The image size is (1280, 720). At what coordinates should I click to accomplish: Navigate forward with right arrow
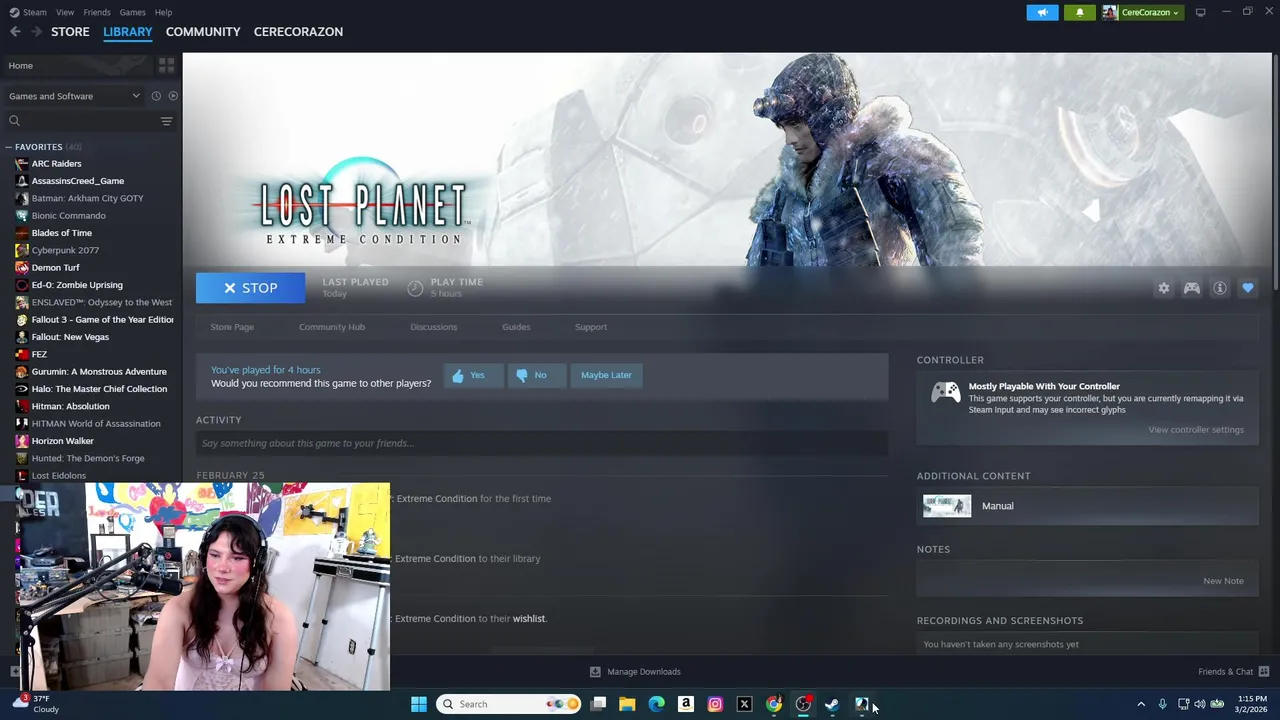36,32
